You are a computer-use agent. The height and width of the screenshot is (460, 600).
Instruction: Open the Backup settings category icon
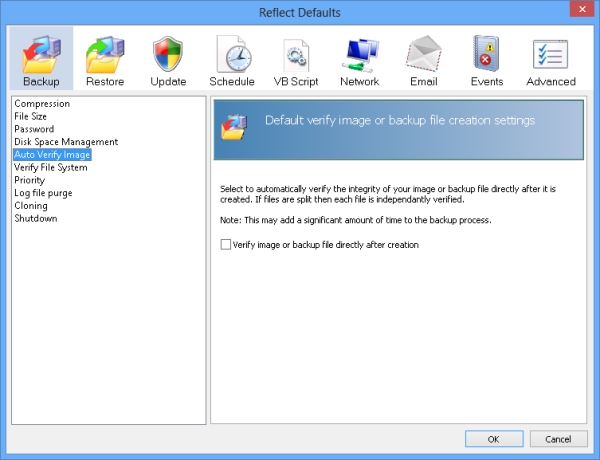pos(41,58)
